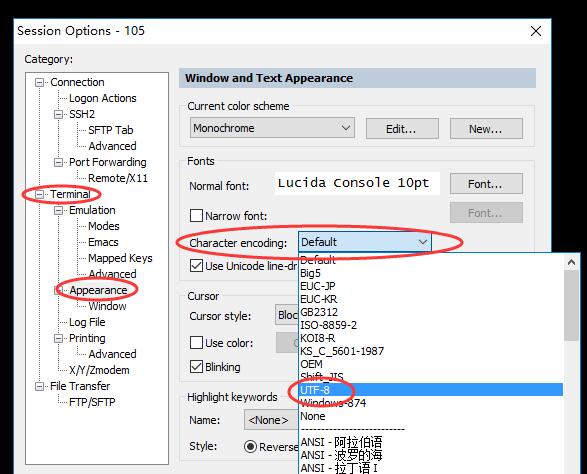
Task: Open the color scheme dropdown
Action: pyautogui.click(x=272, y=128)
